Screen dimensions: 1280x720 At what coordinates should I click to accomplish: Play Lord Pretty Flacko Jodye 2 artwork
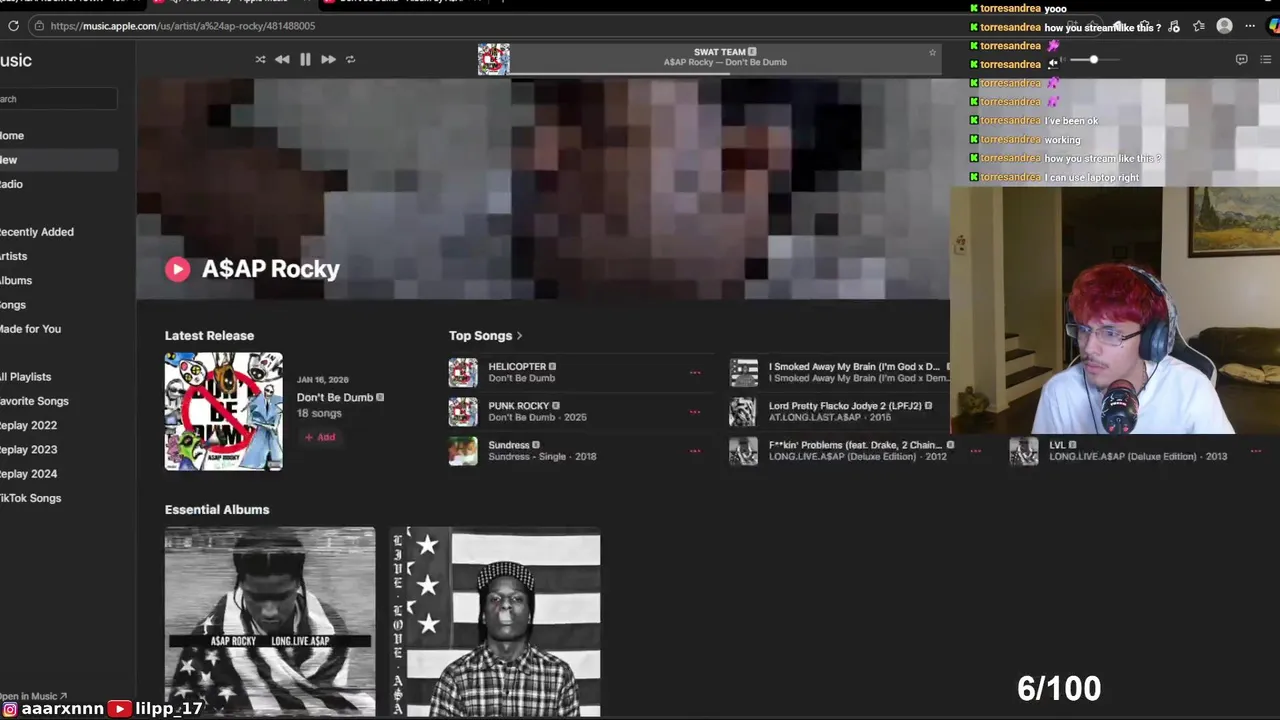[x=743, y=412]
